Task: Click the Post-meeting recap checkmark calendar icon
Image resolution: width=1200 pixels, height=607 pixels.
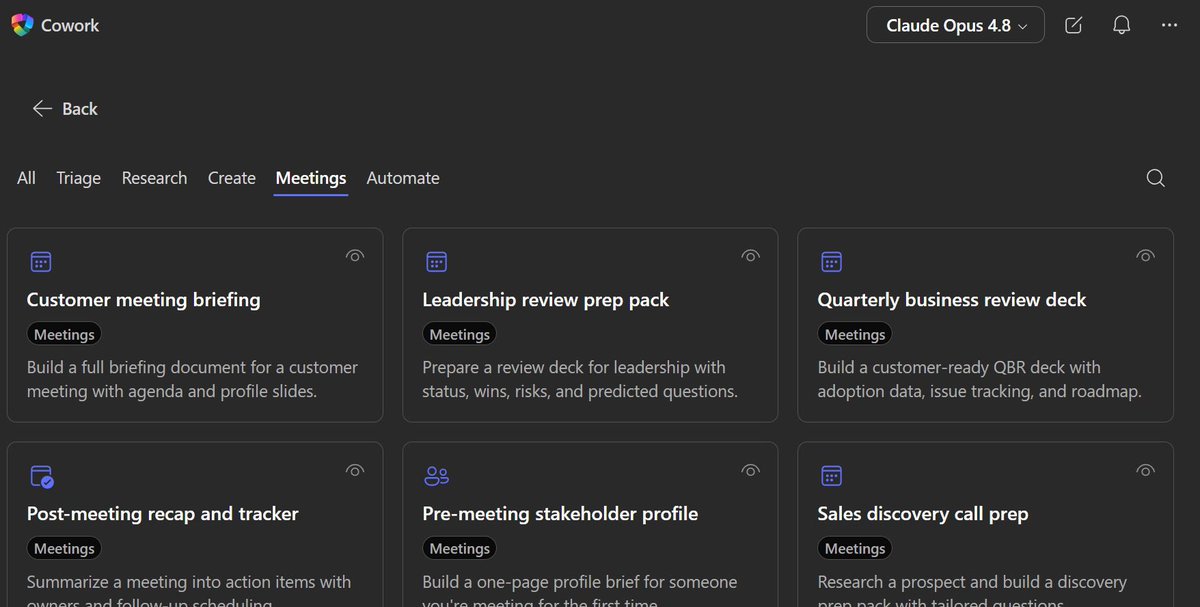Action: (41, 476)
